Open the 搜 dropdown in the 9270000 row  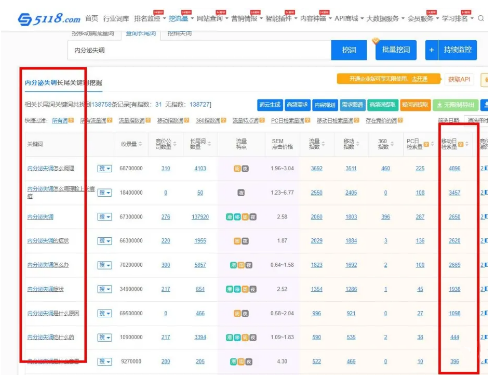click(x=104, y=362)
